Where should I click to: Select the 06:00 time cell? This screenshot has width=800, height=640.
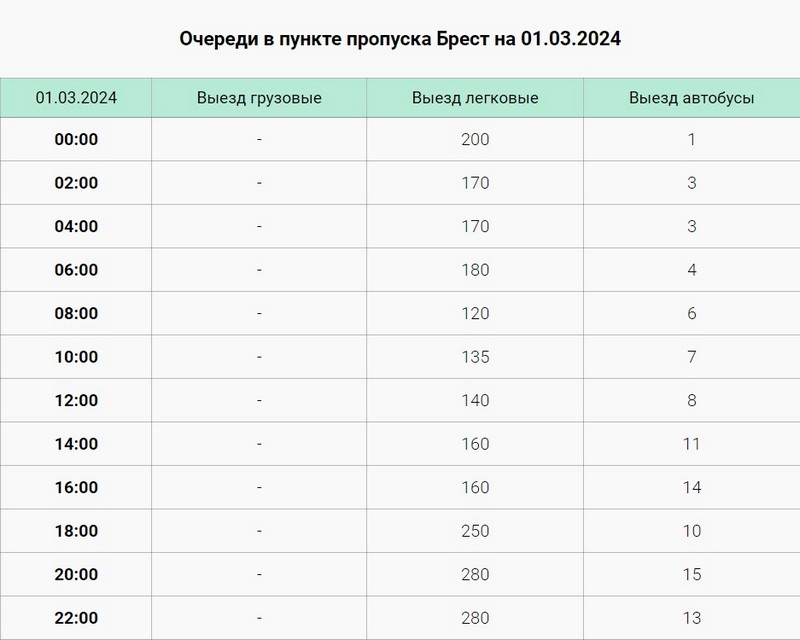[x=76, y=270]
